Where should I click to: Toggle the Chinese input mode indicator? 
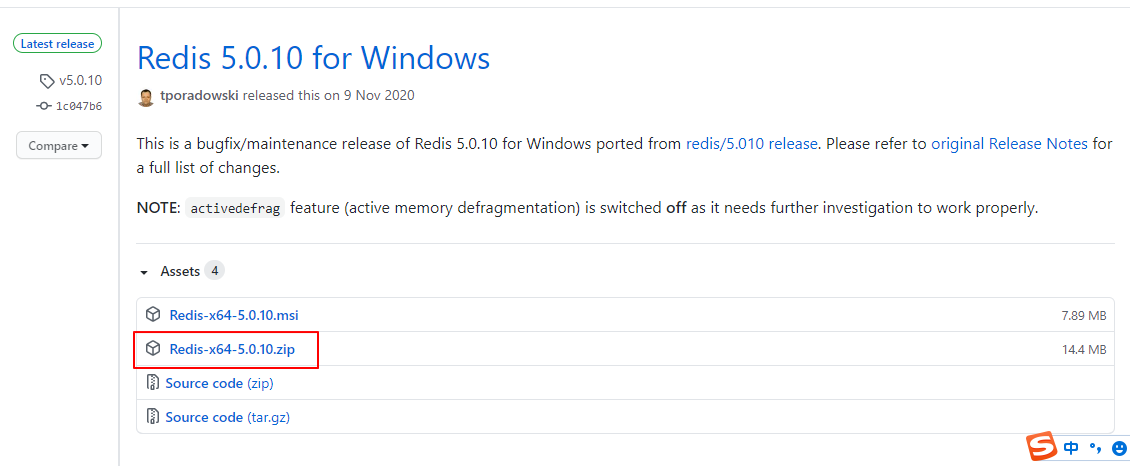pyautogui.click(x=1071, y=448)
